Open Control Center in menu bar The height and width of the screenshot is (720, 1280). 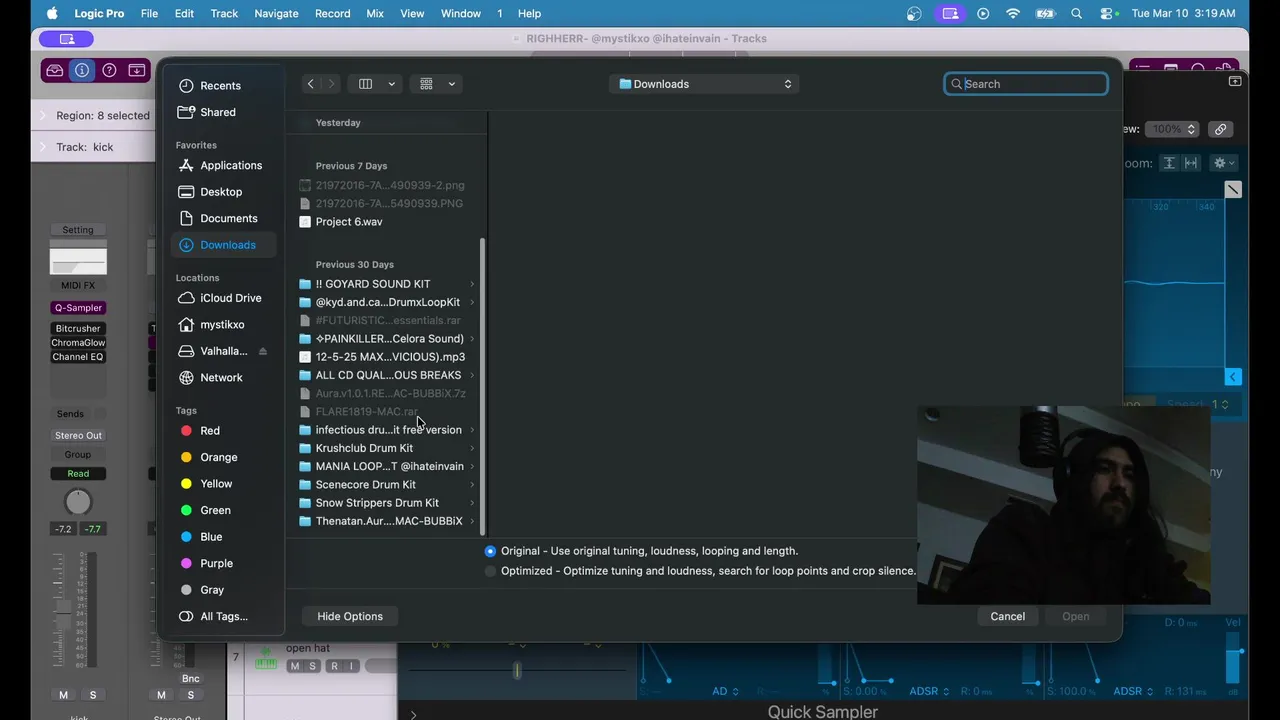pos(1108,13)
